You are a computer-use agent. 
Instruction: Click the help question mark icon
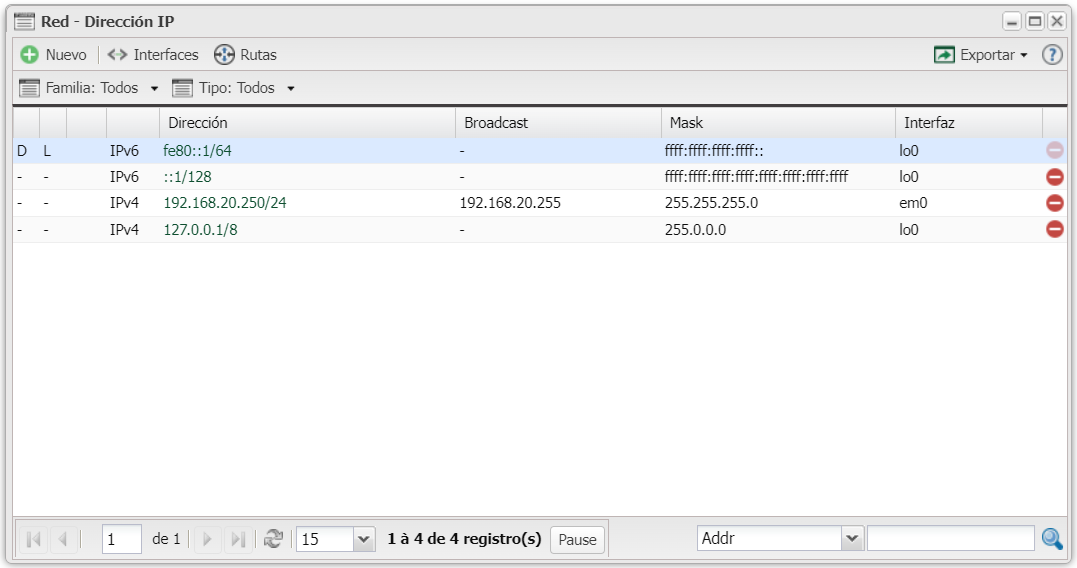(x=1052, y=55)
